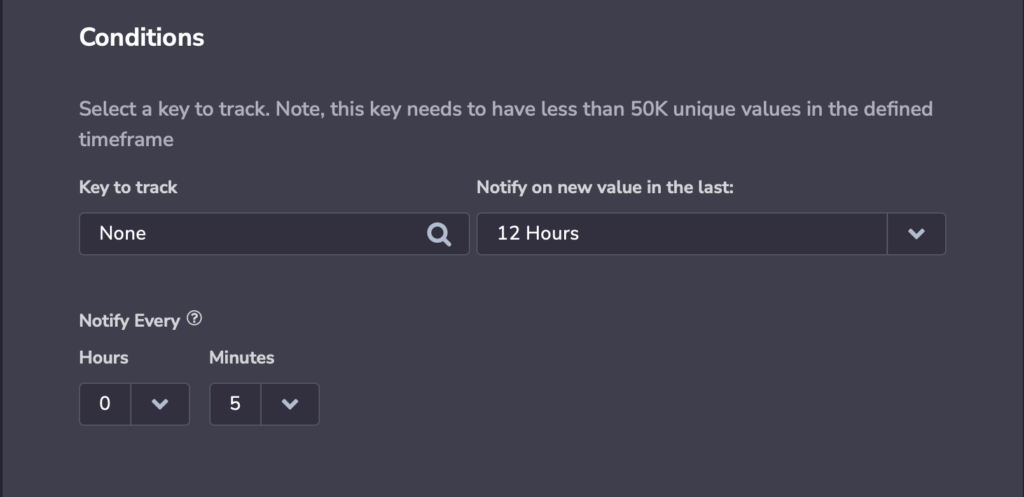Select the word 'None' in the key field
Viewport: 1024px width, 497px height.
click(122, 234)
